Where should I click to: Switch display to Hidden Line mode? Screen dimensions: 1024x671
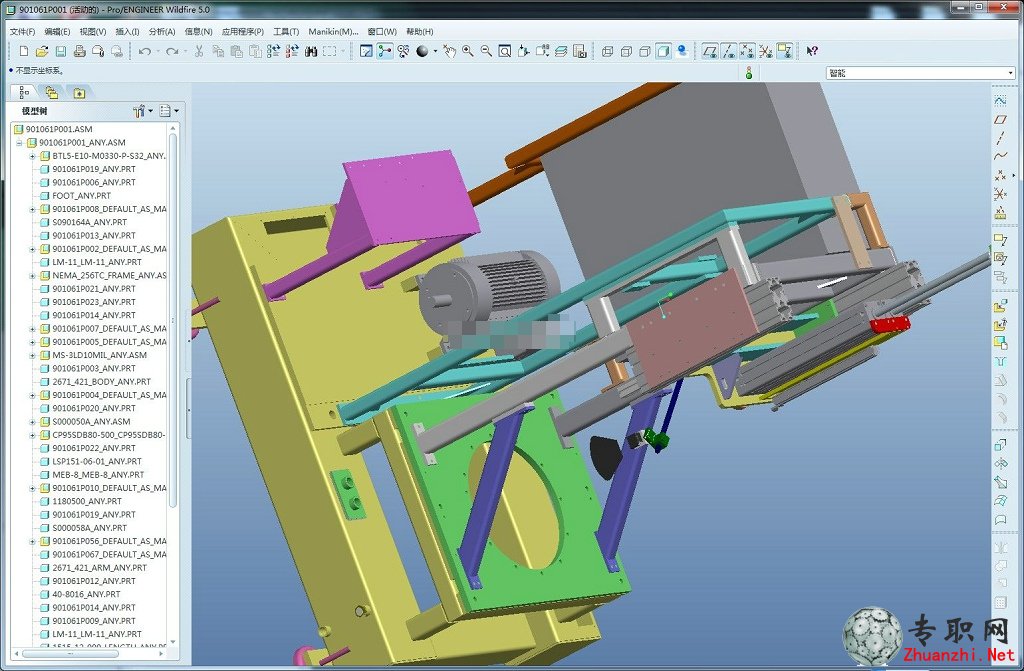pos(626,51)
